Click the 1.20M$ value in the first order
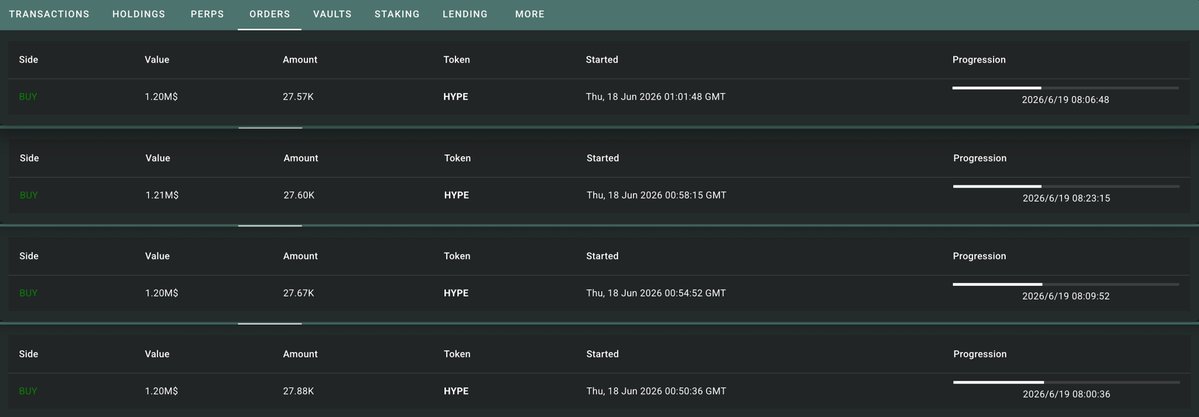Viewport: 1199px width, 417px height. [161, 97]
